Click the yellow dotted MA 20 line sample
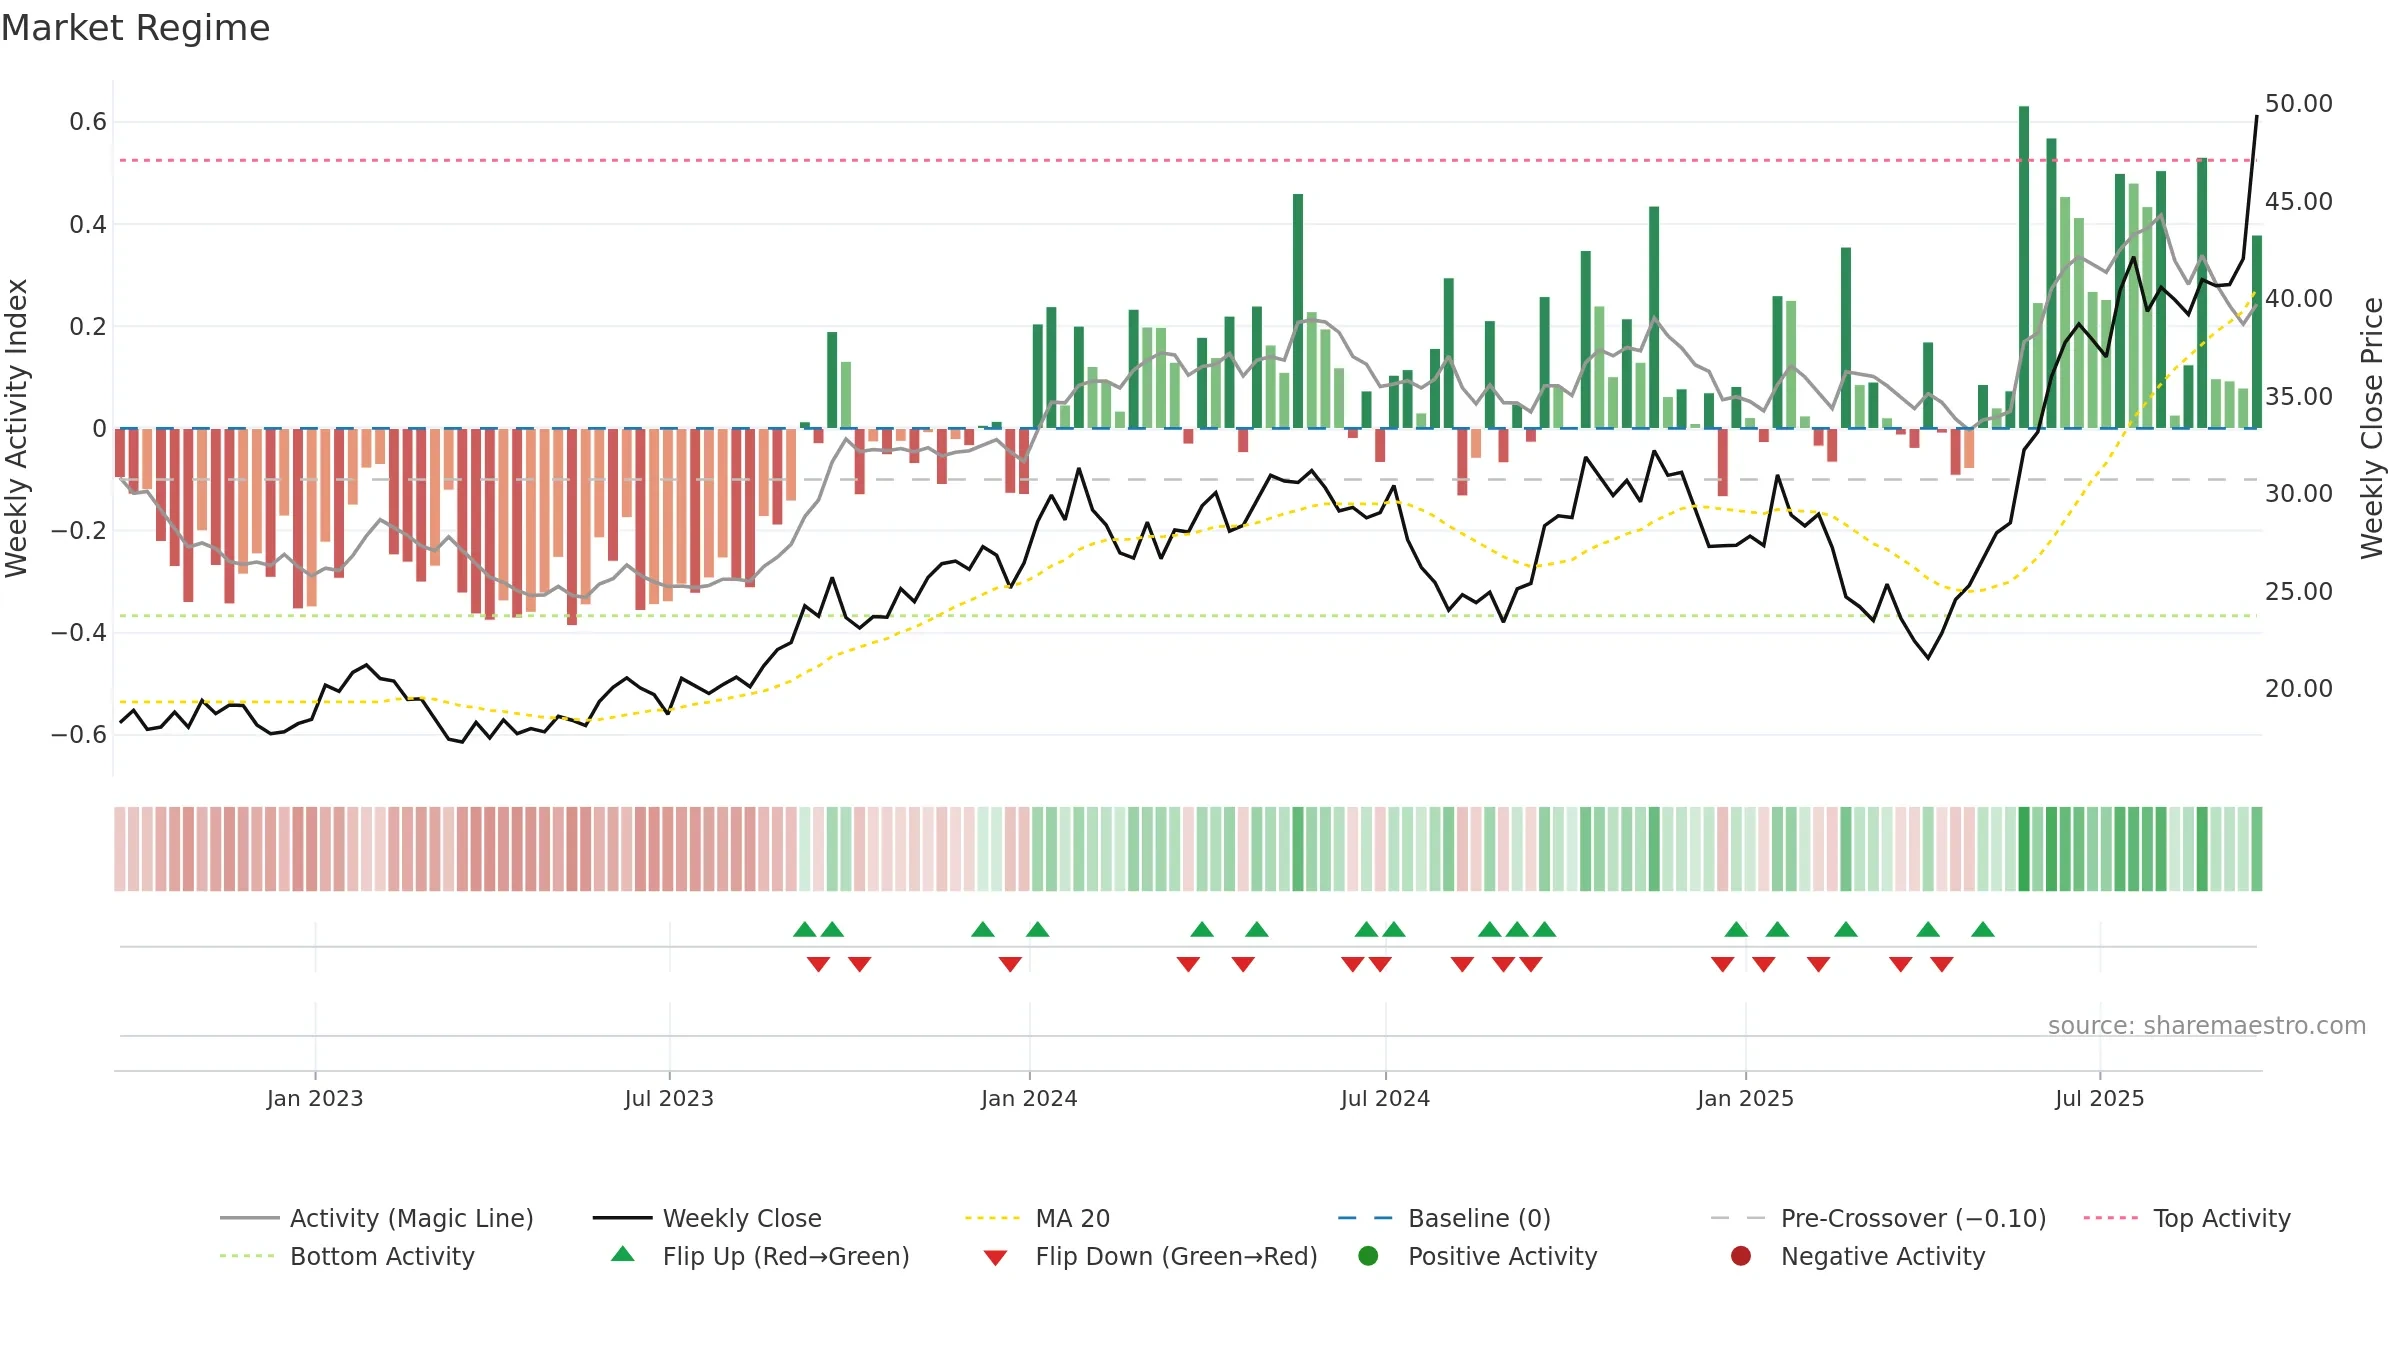 [994, 1218]
